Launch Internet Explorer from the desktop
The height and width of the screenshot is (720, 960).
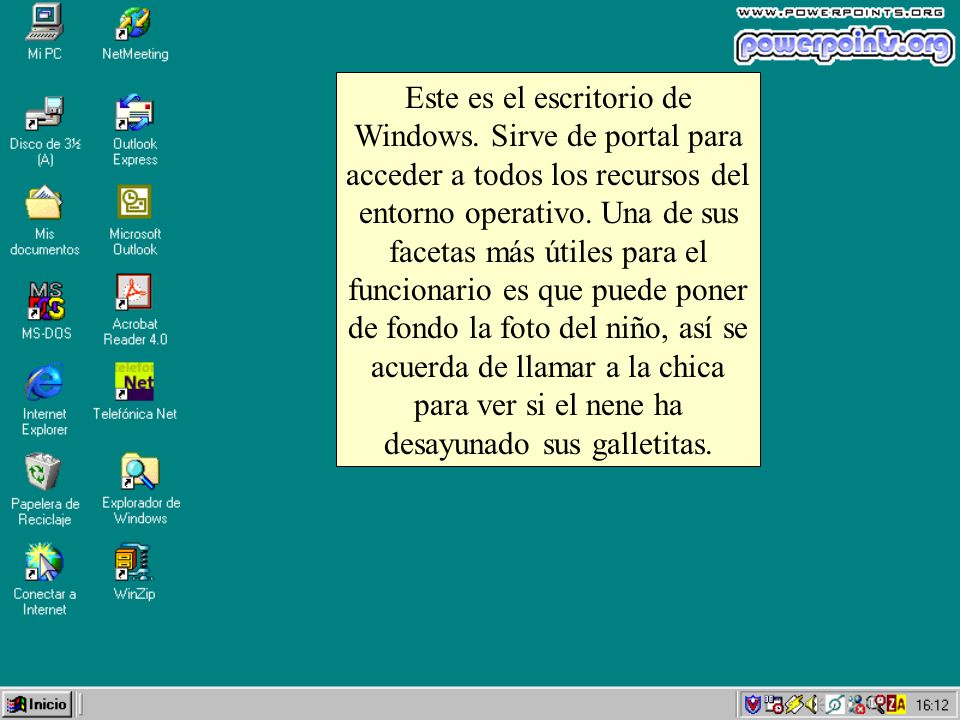point(45,400)
